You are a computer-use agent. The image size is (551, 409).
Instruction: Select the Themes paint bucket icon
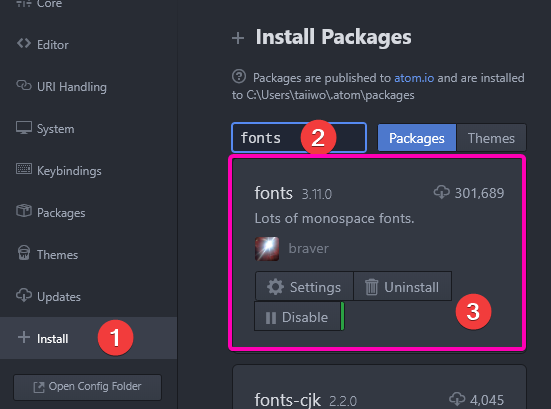click(24, 253)
